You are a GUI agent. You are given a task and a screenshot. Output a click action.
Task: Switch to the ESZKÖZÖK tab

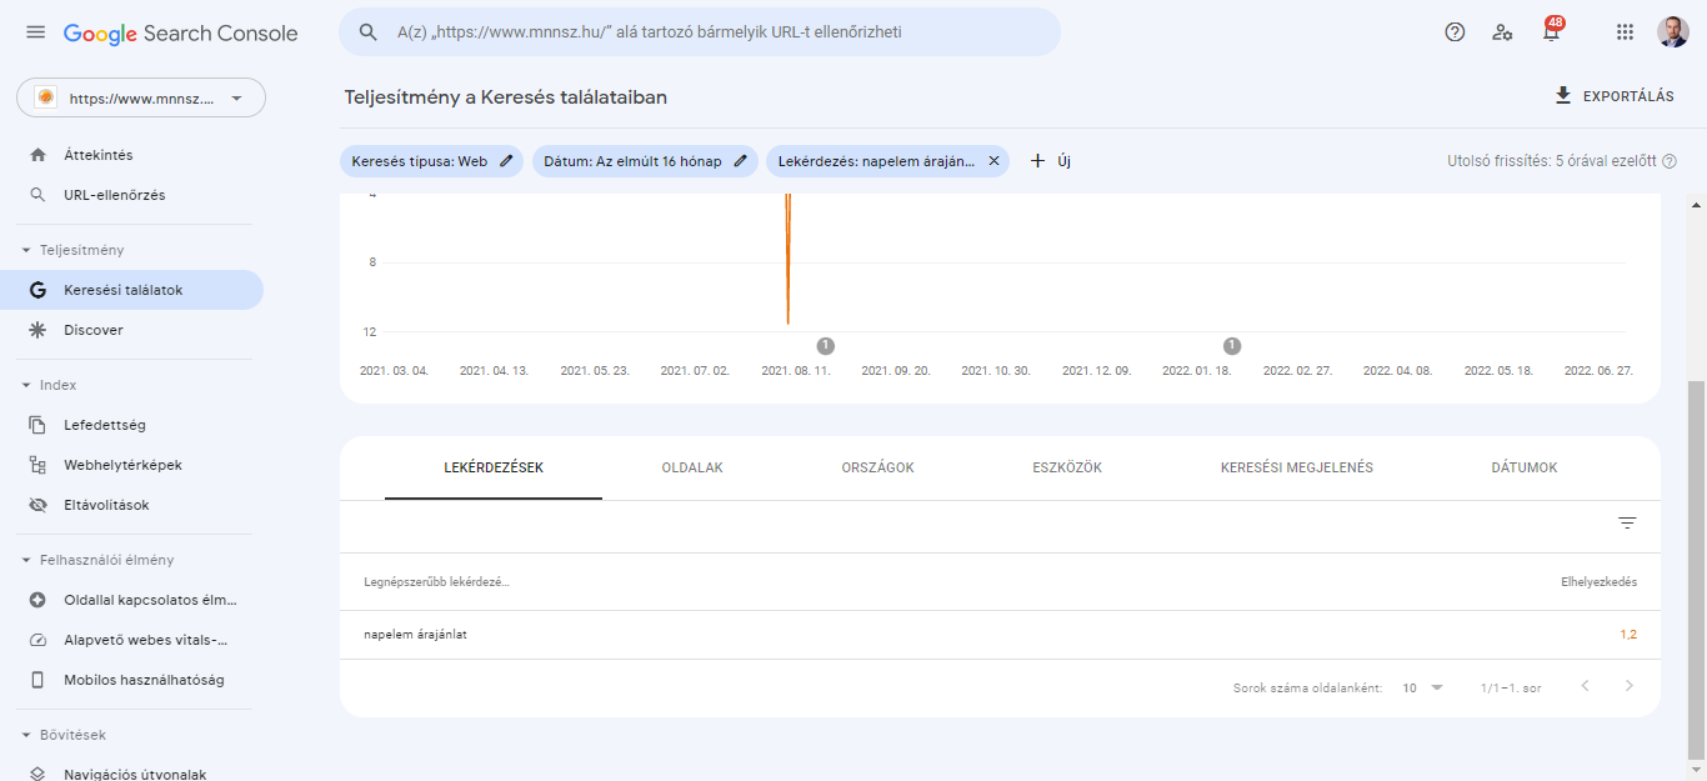(x=1067, y=467)
